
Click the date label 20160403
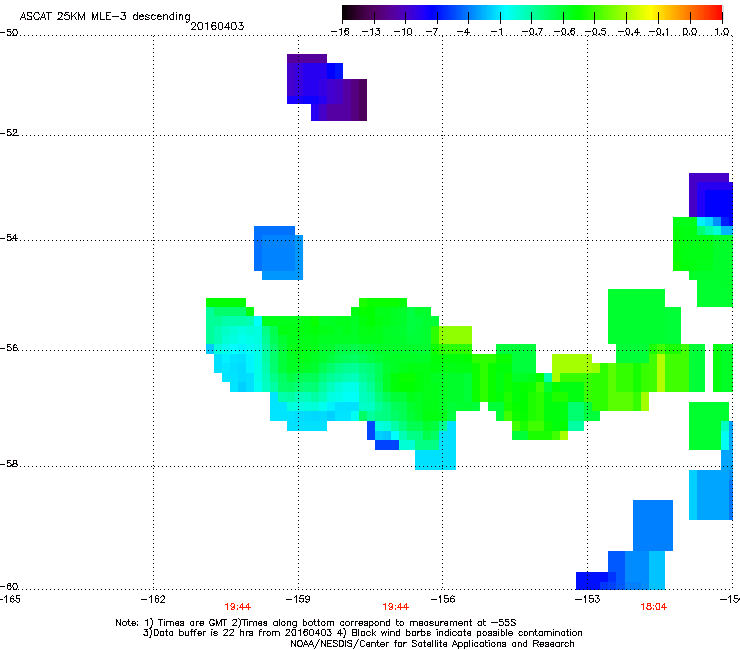[217, 26]
